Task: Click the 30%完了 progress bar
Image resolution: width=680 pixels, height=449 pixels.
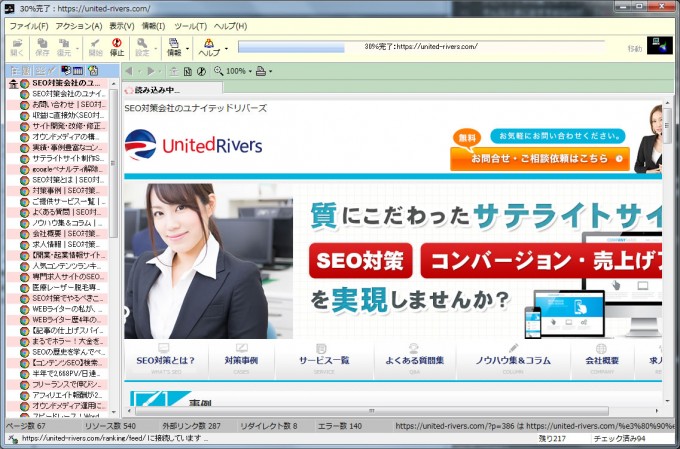Action: 421,46
